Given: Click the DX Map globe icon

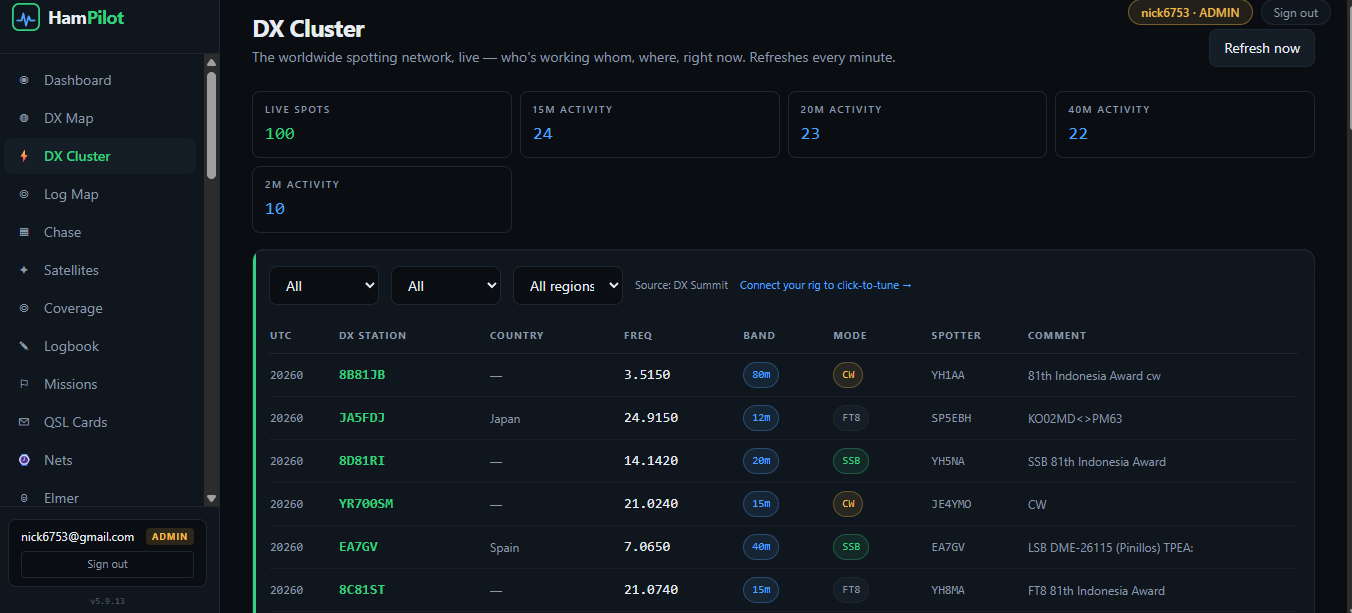Looking at the screenshot, I should coord(24,118).
